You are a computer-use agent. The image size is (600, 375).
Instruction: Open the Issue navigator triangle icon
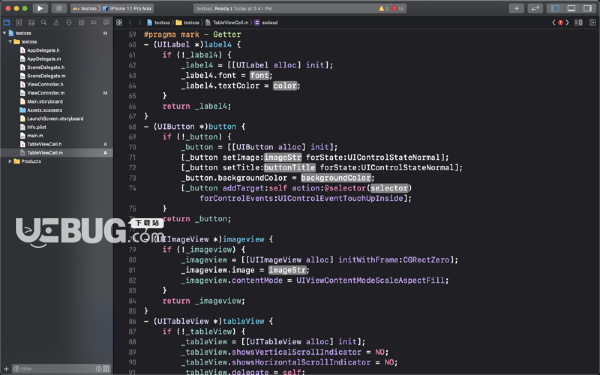coord(56,23)
